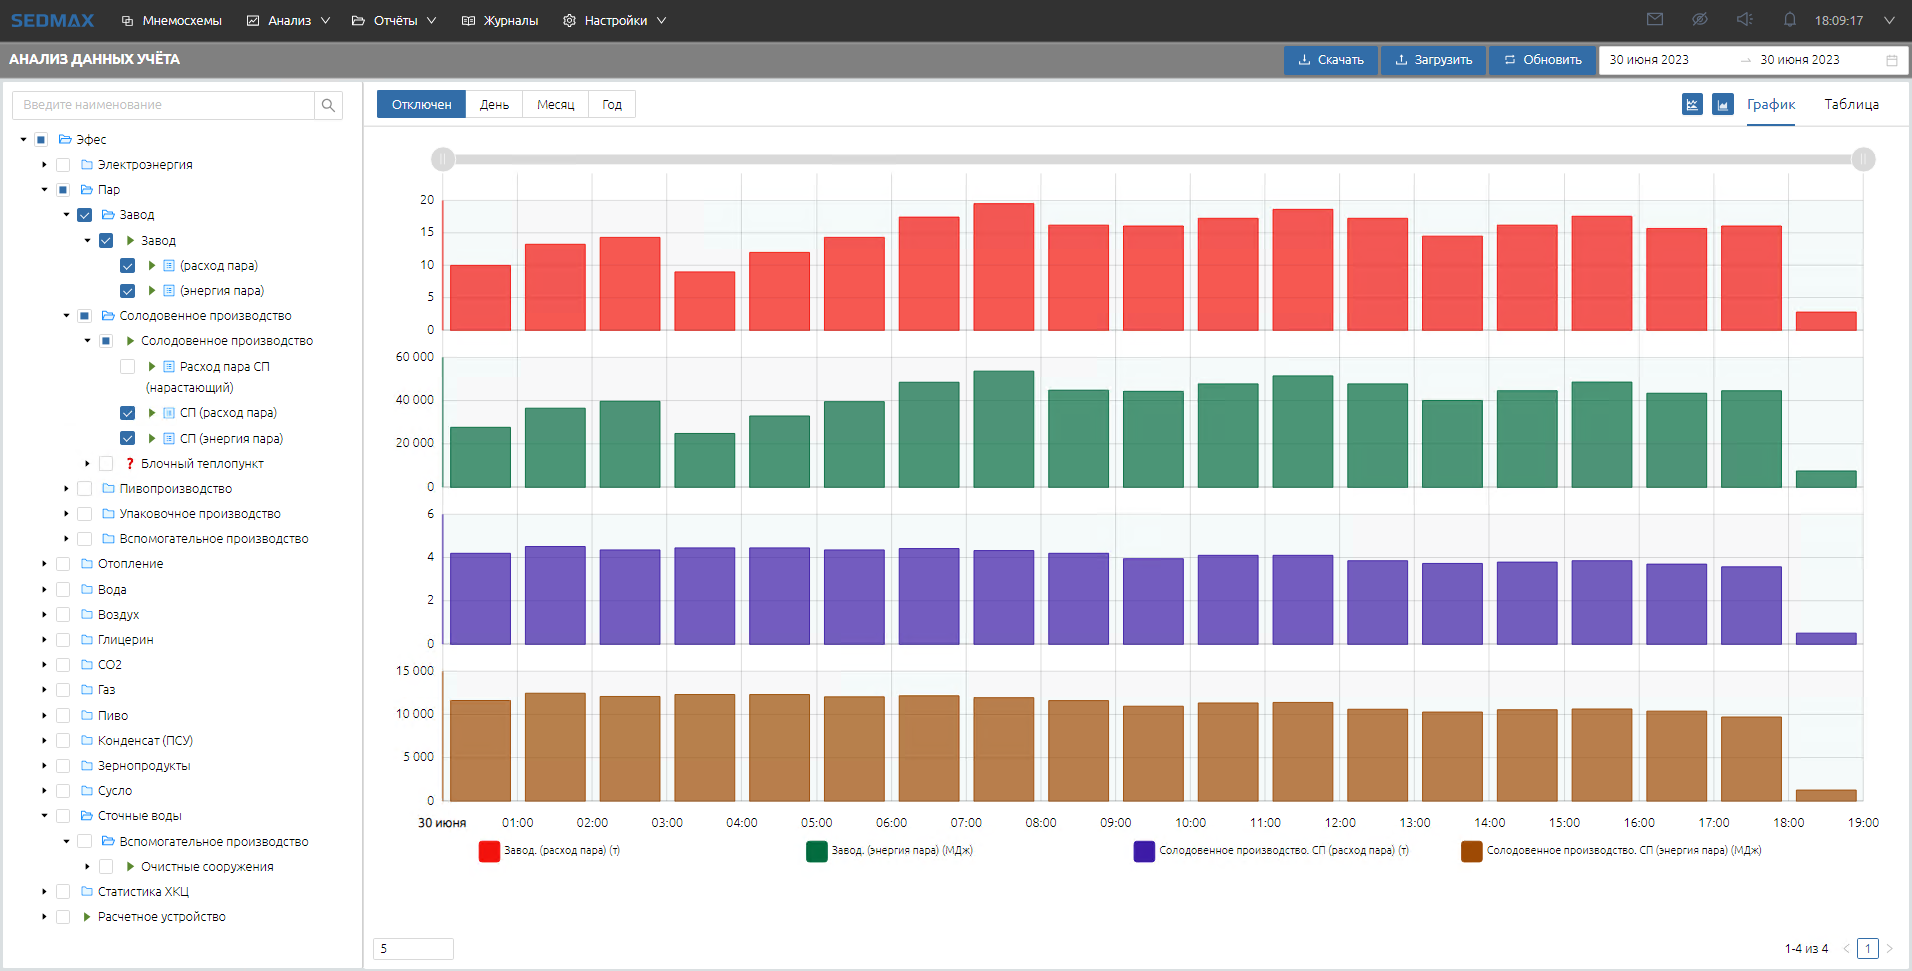This screenshot has width=1912, height=971.
Task: Switch to line chart view icon
Action: tap(1692, 104)
